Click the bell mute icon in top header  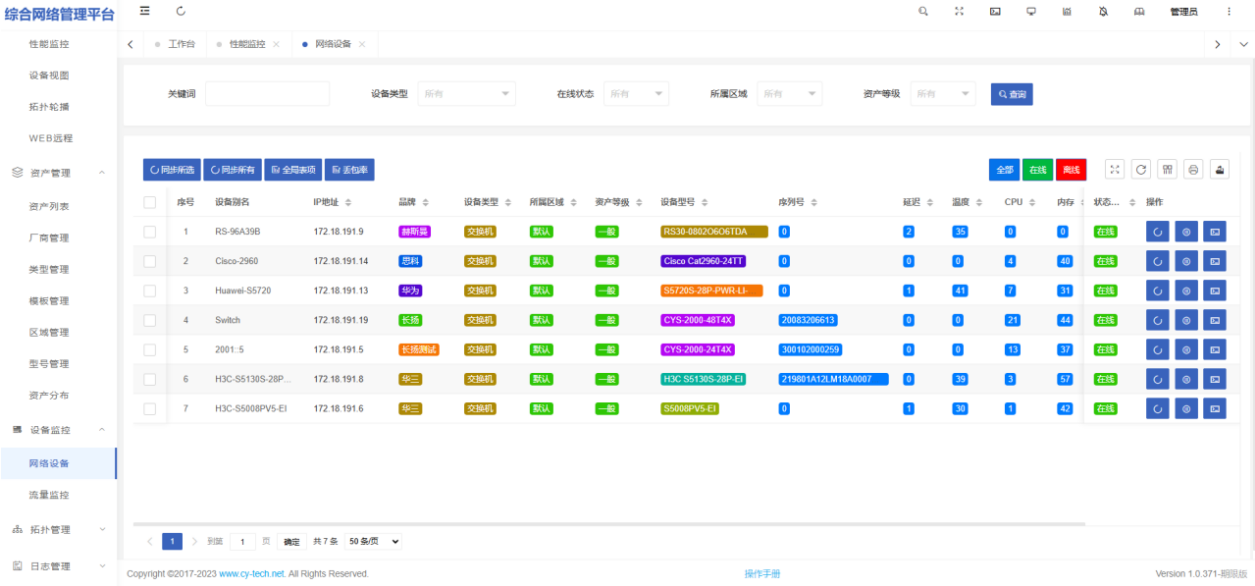[1103, 12]
